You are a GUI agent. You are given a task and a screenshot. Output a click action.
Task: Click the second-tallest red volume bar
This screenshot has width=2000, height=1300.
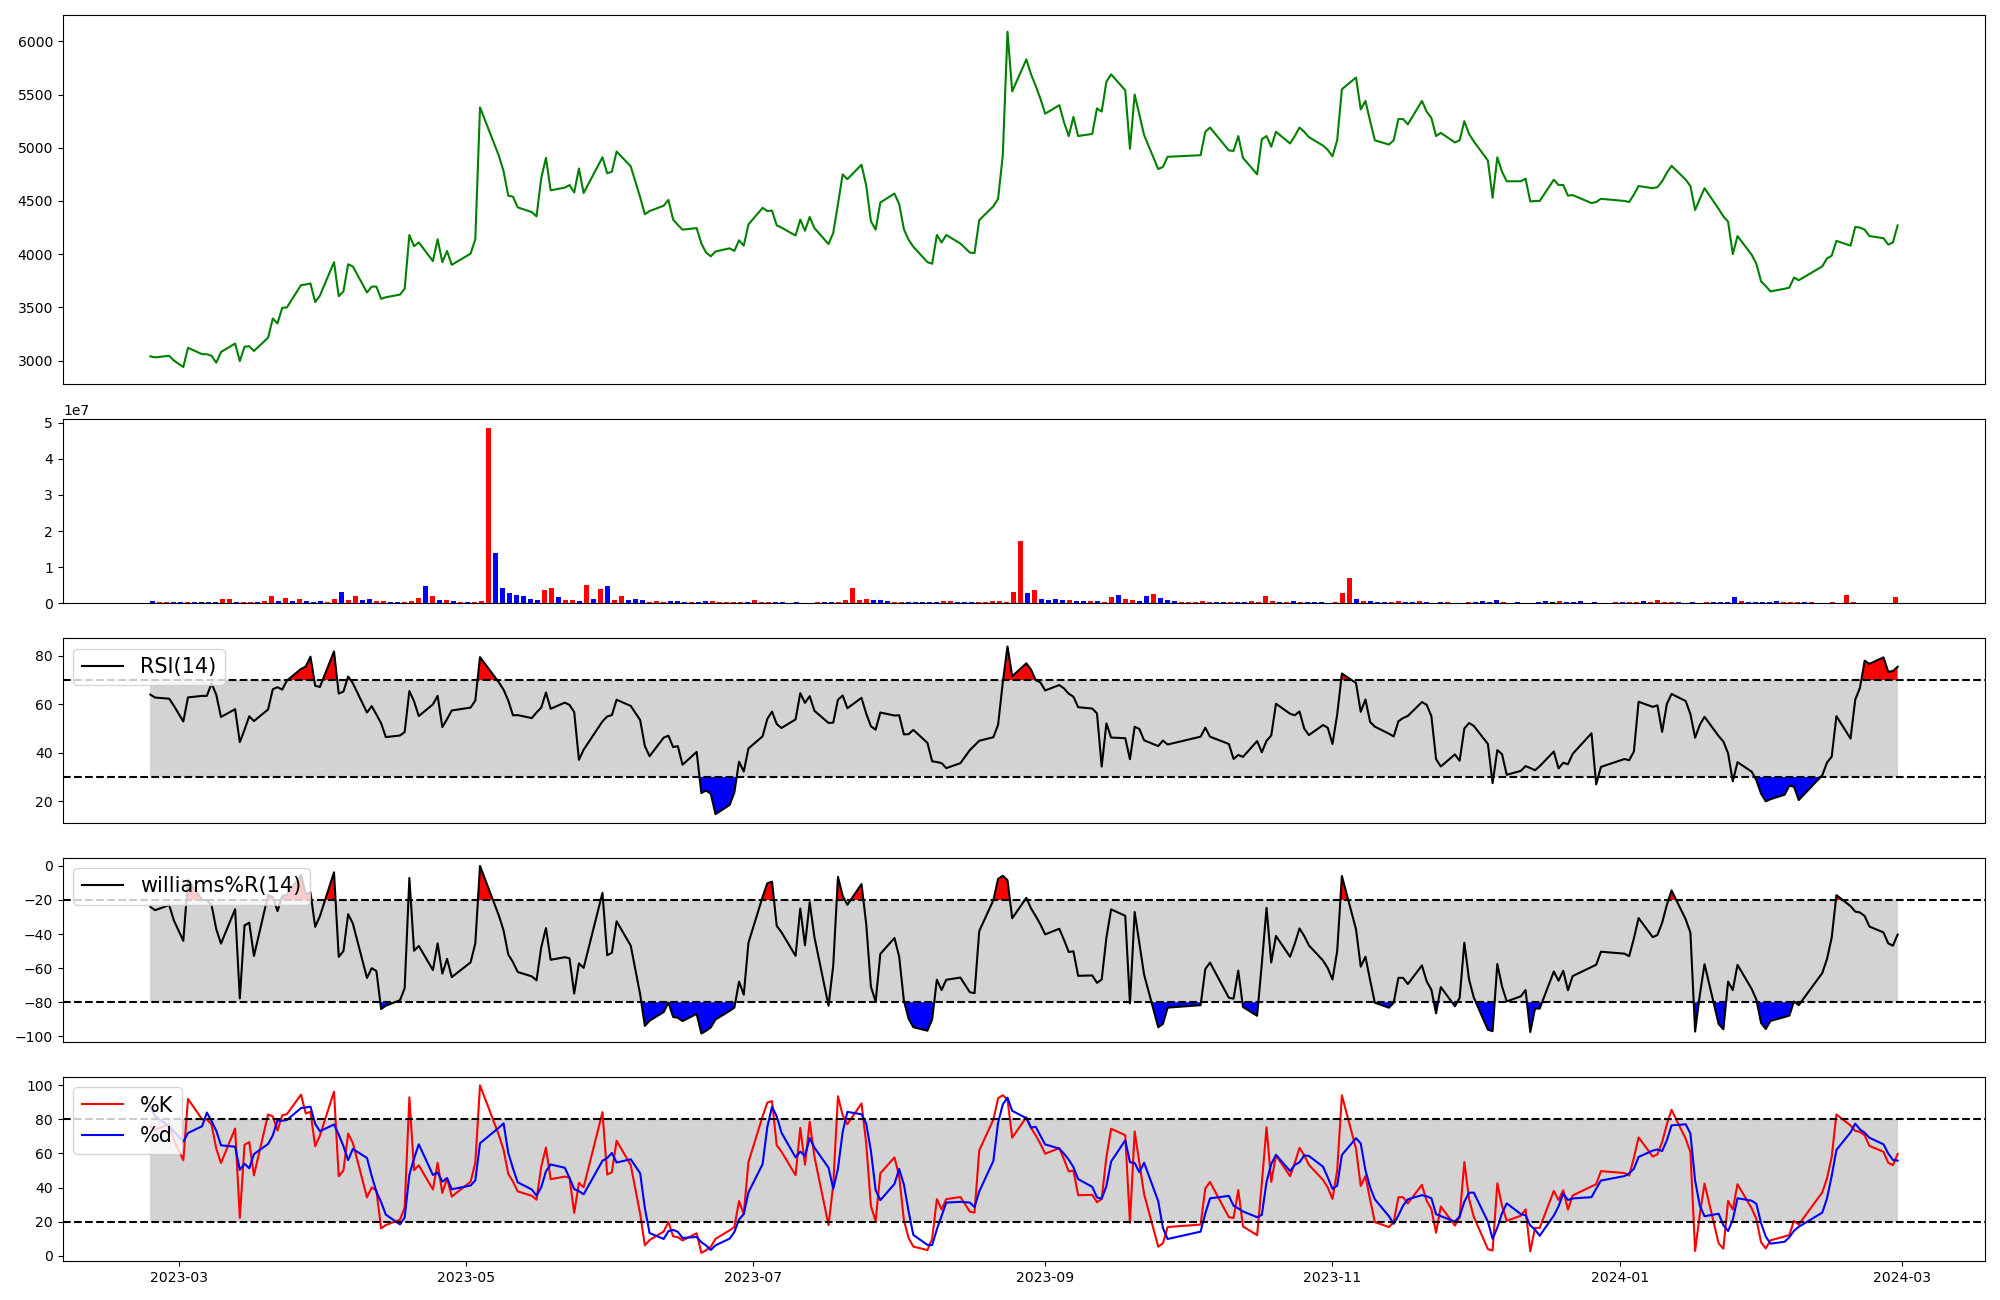click(1020, 572)
